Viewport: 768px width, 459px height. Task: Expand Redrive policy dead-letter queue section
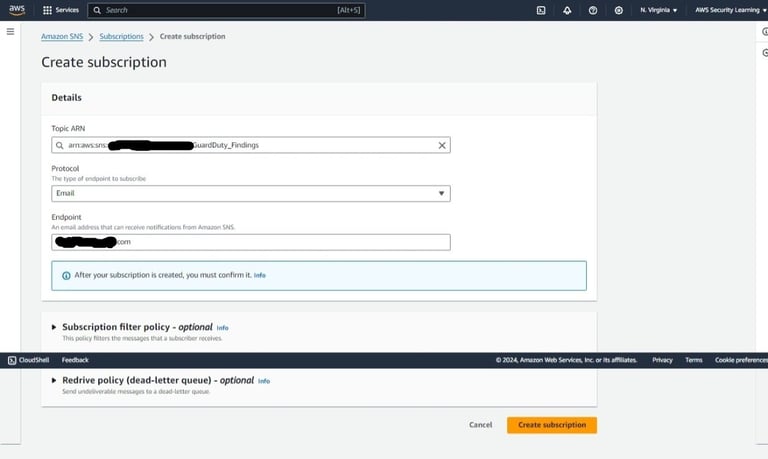[54, 380]
